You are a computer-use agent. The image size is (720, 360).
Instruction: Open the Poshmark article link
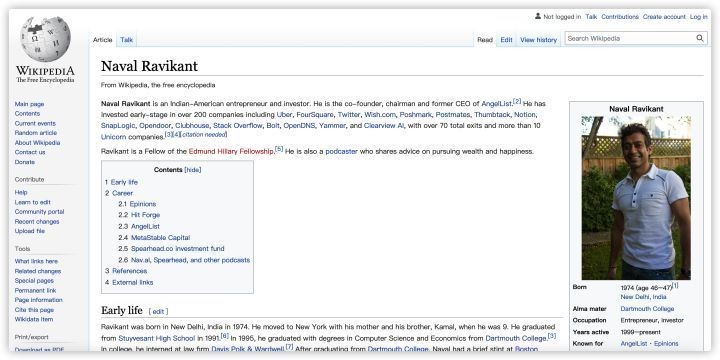coord(416,114)
